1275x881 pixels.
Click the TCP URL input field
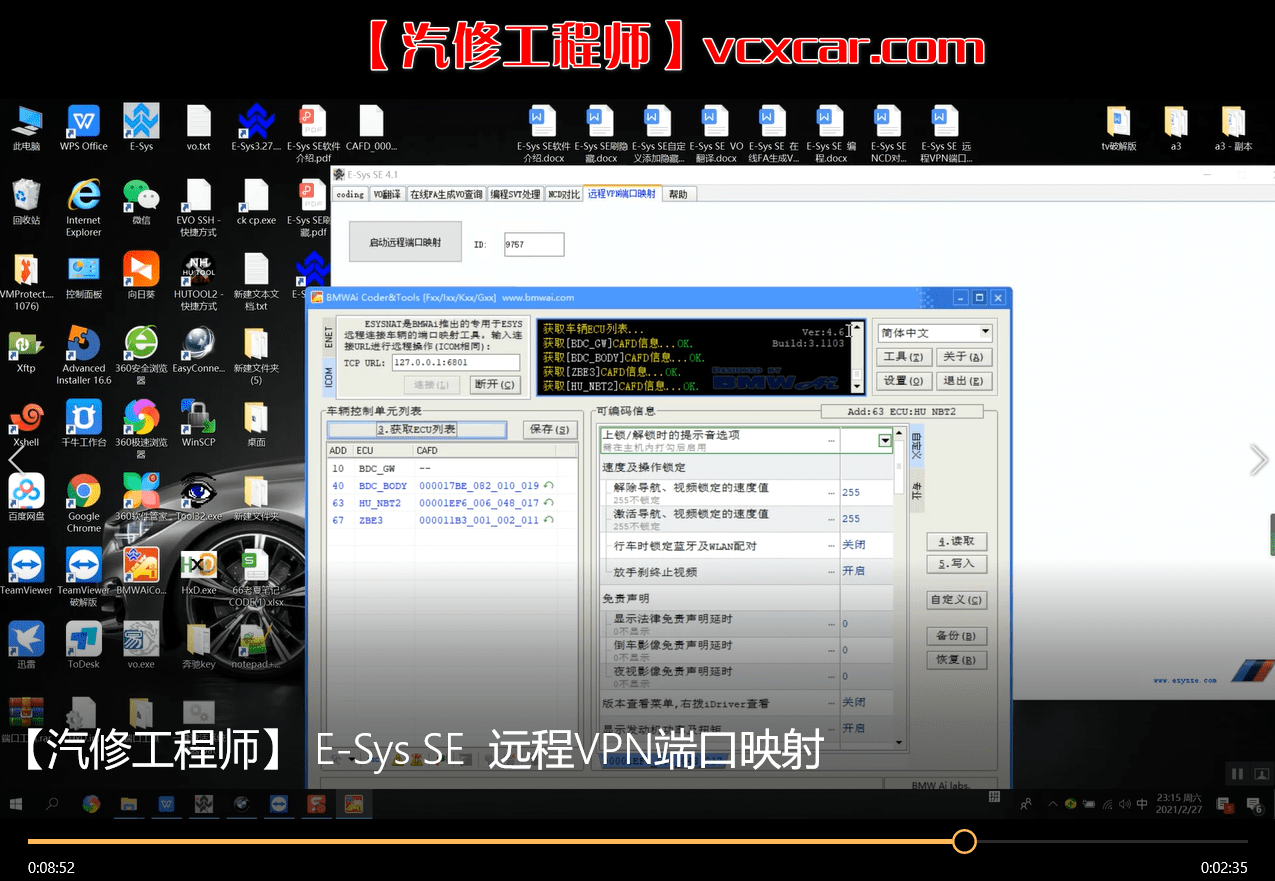[455, 363]
